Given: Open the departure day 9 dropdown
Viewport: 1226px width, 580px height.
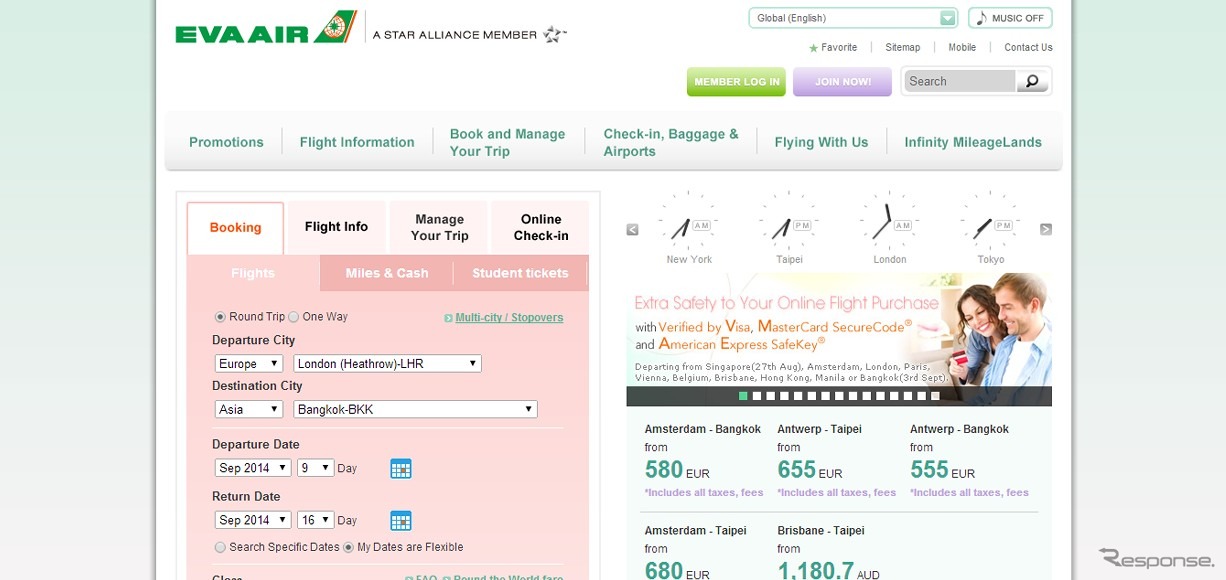Looking at the screenshot, I should pyautogui.click(x=315, y=467).
